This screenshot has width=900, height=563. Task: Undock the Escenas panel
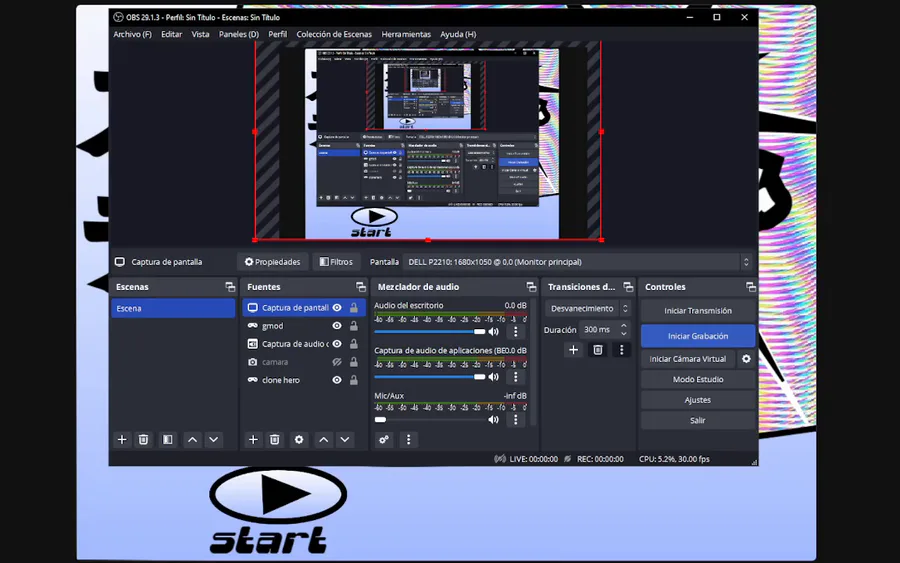click(230, 287)
